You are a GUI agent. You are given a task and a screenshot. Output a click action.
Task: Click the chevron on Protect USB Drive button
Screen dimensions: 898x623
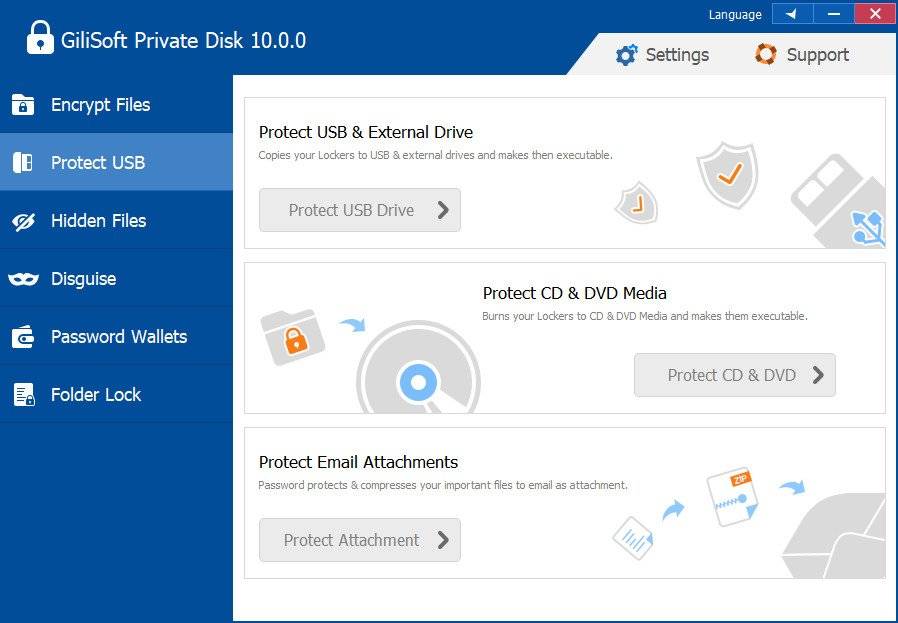[443, 210]
